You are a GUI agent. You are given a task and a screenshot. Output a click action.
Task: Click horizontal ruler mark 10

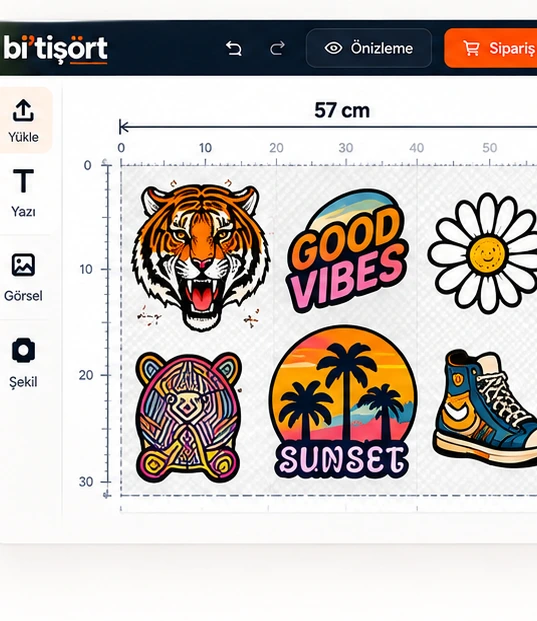click(x=205, y=148)
